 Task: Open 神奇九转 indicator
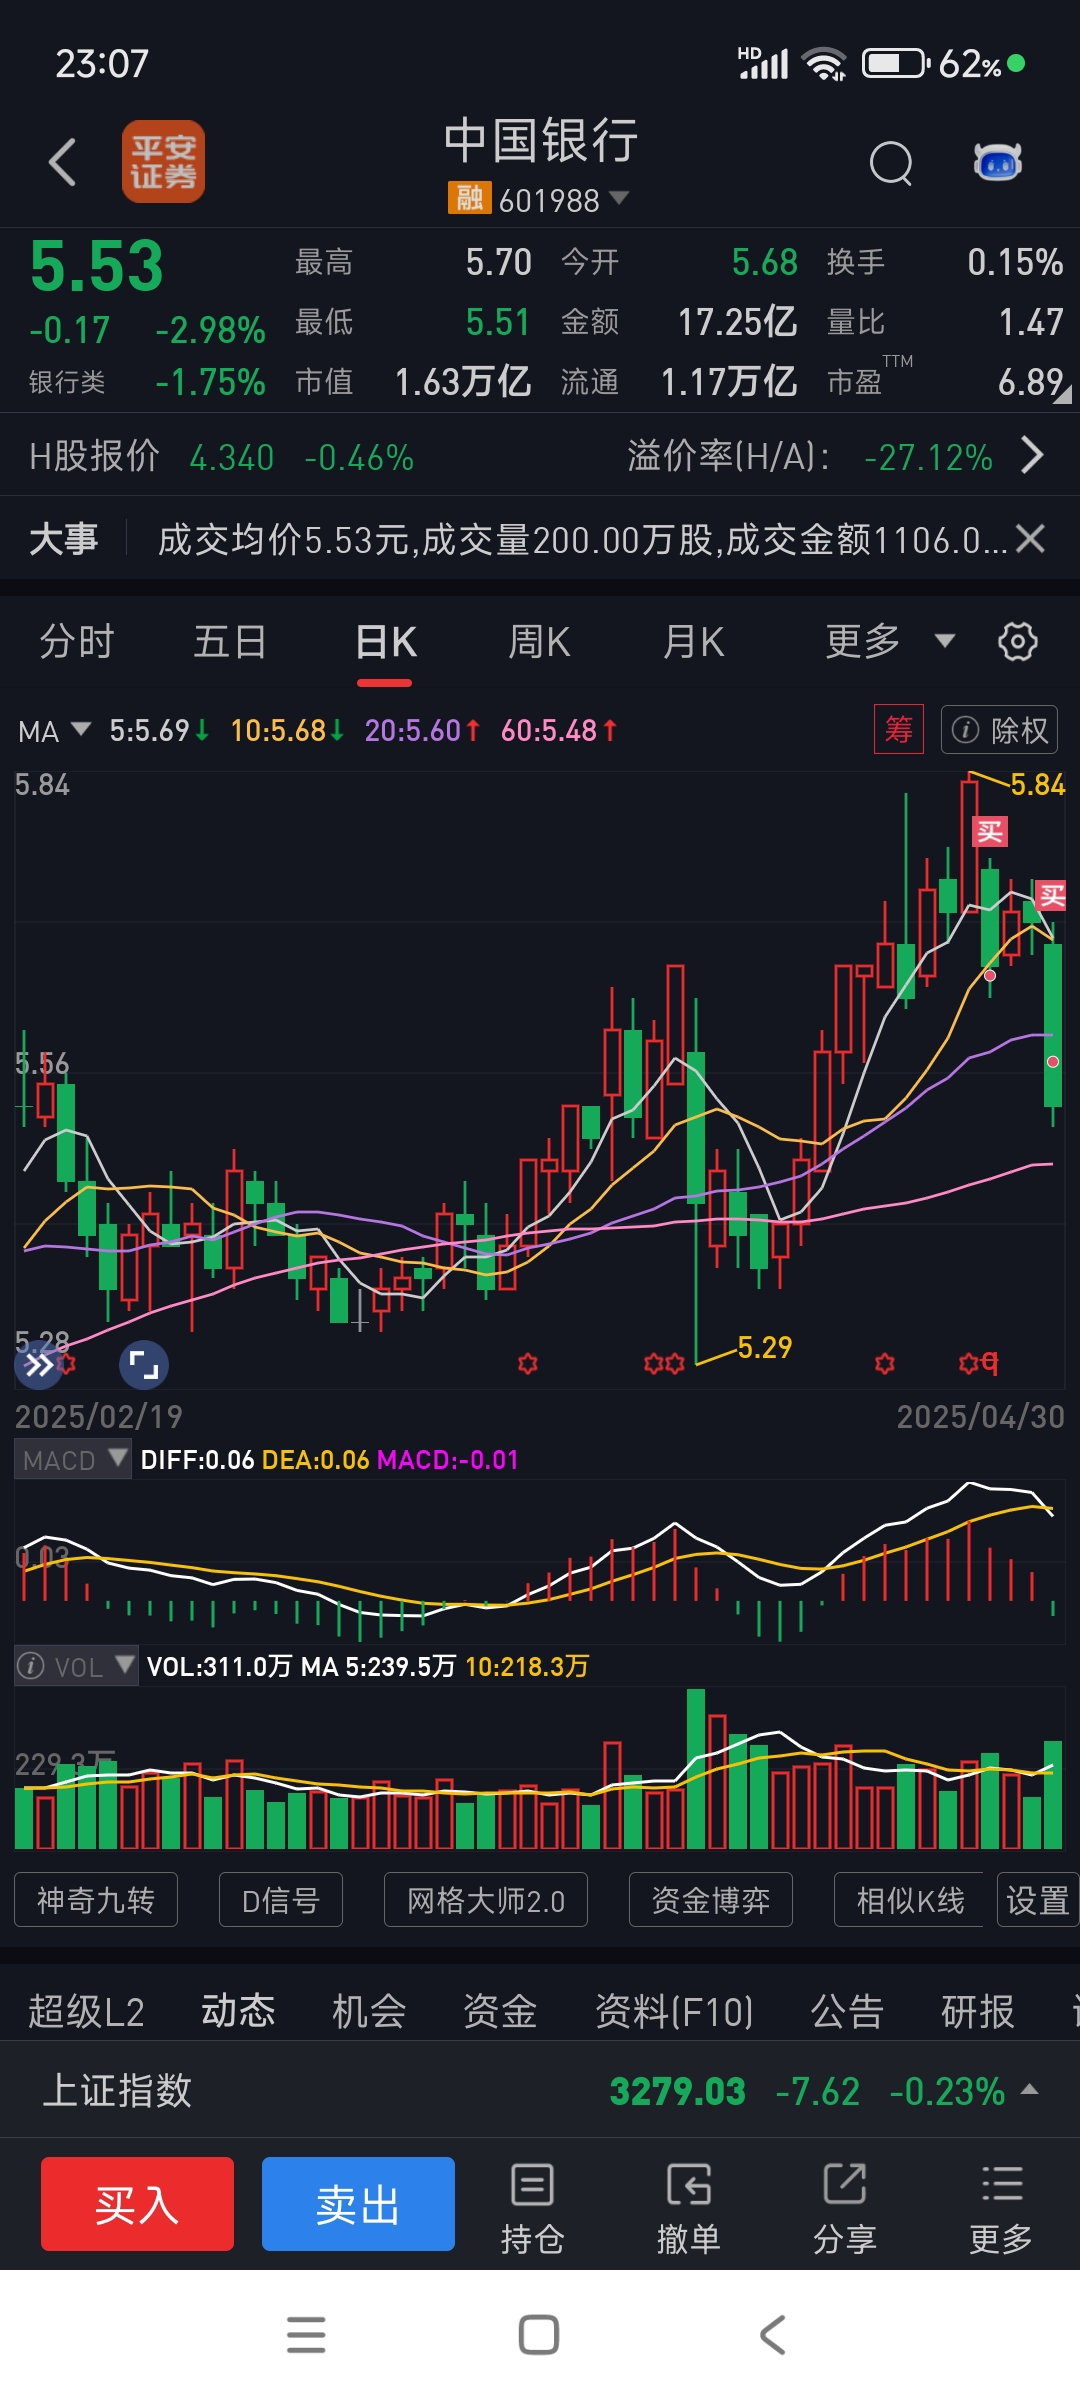pos(96,1899)
